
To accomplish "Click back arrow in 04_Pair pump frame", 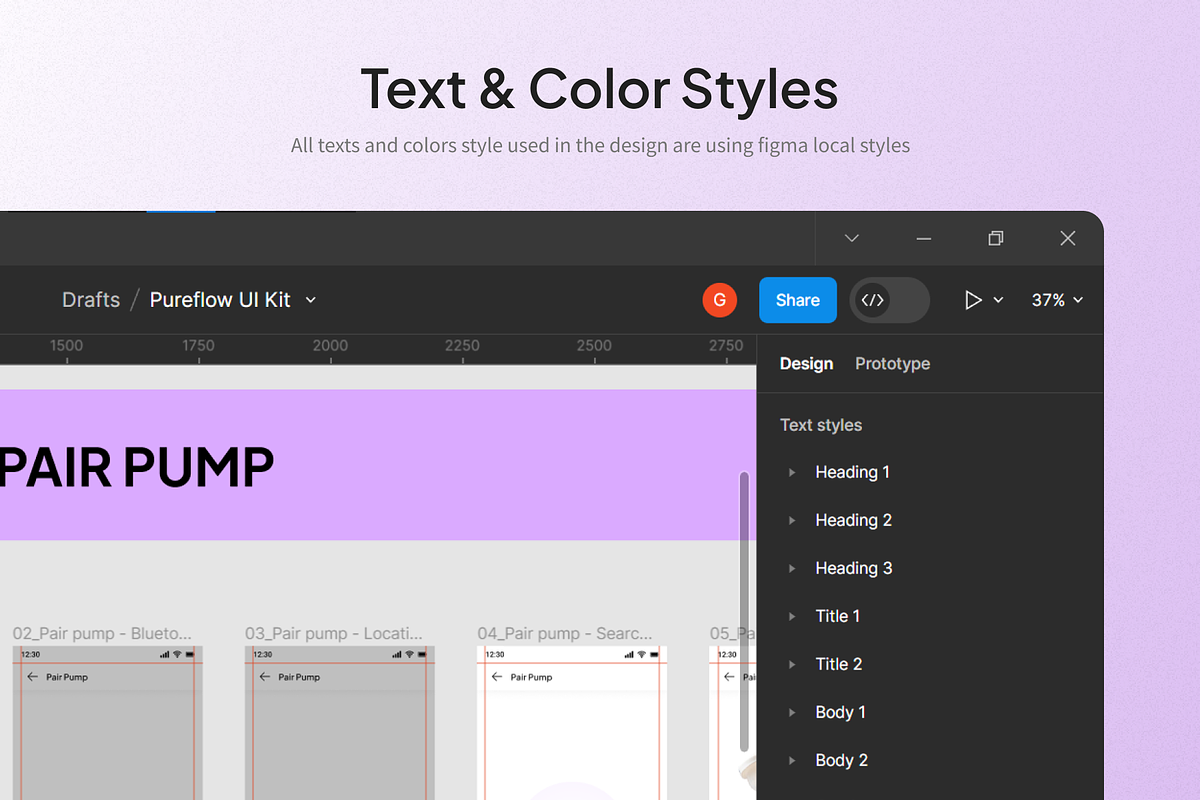I will pyautogui.click(x=497, y=677).
